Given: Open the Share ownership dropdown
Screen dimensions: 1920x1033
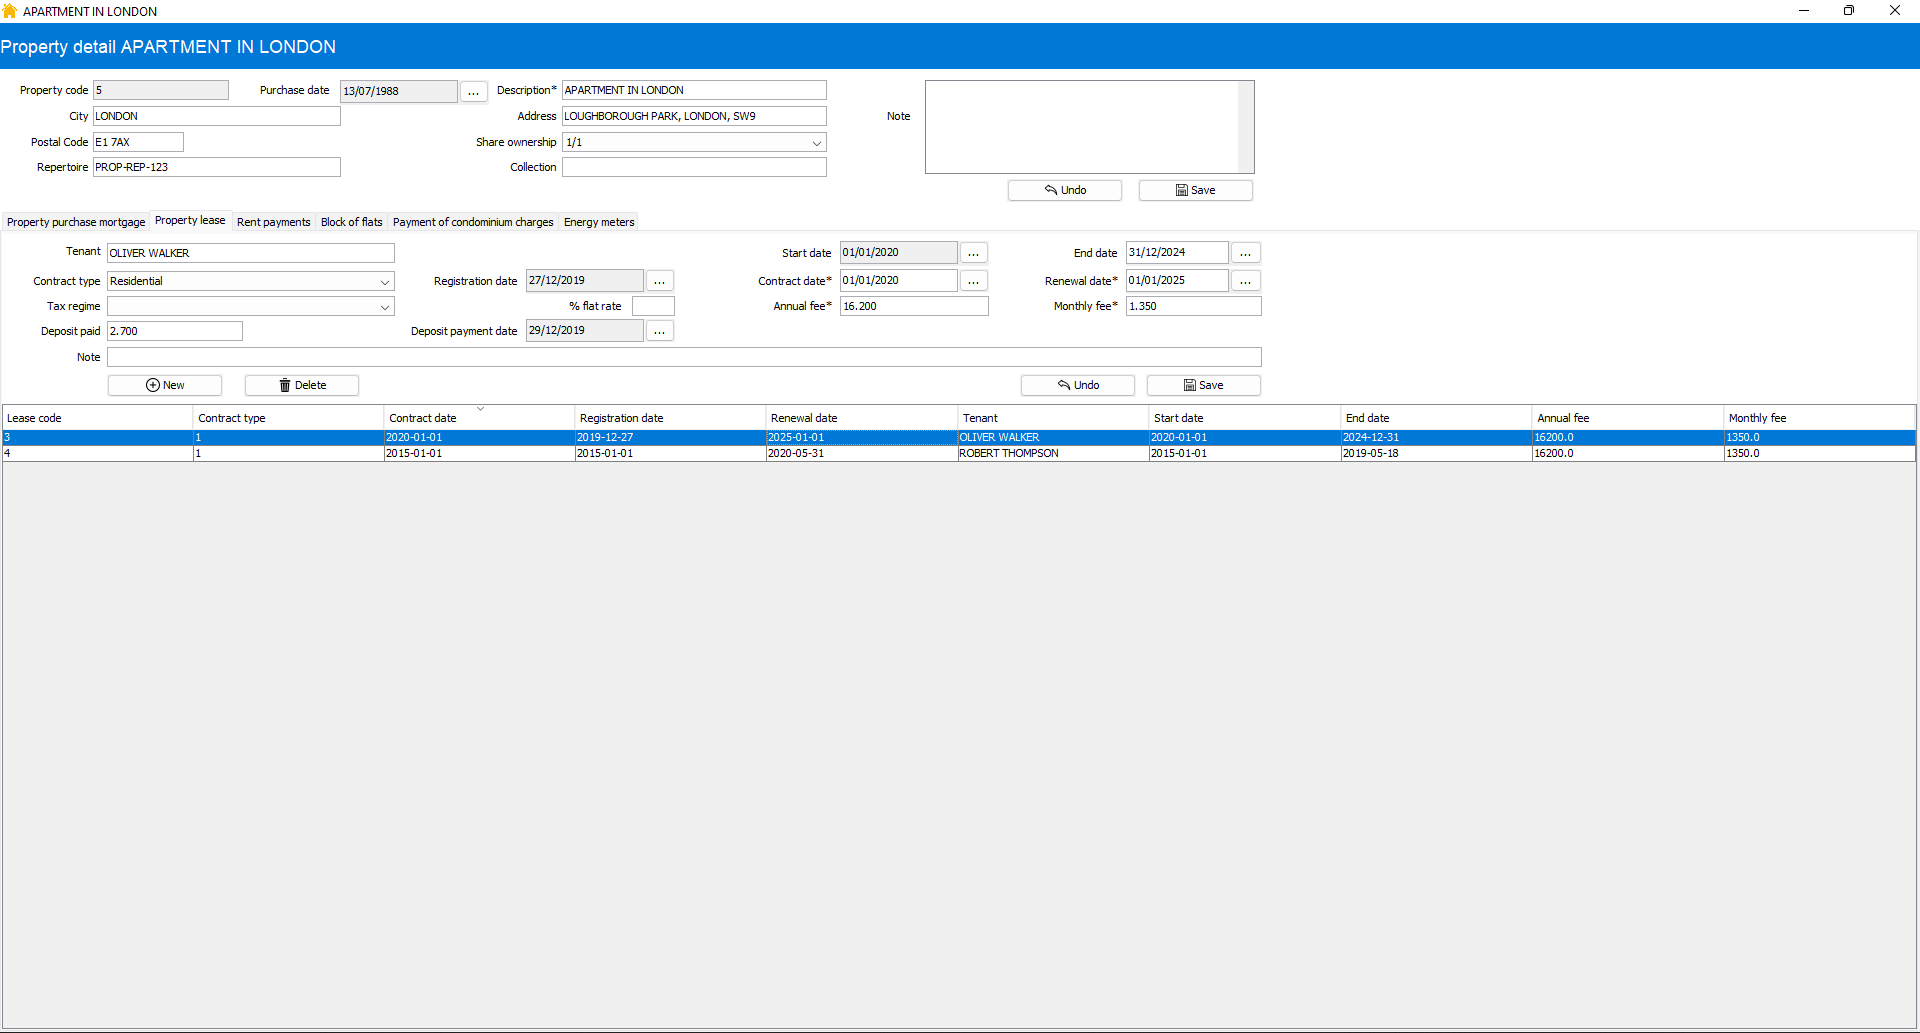Looking at the screenshot, I should [x=816, y=143].
